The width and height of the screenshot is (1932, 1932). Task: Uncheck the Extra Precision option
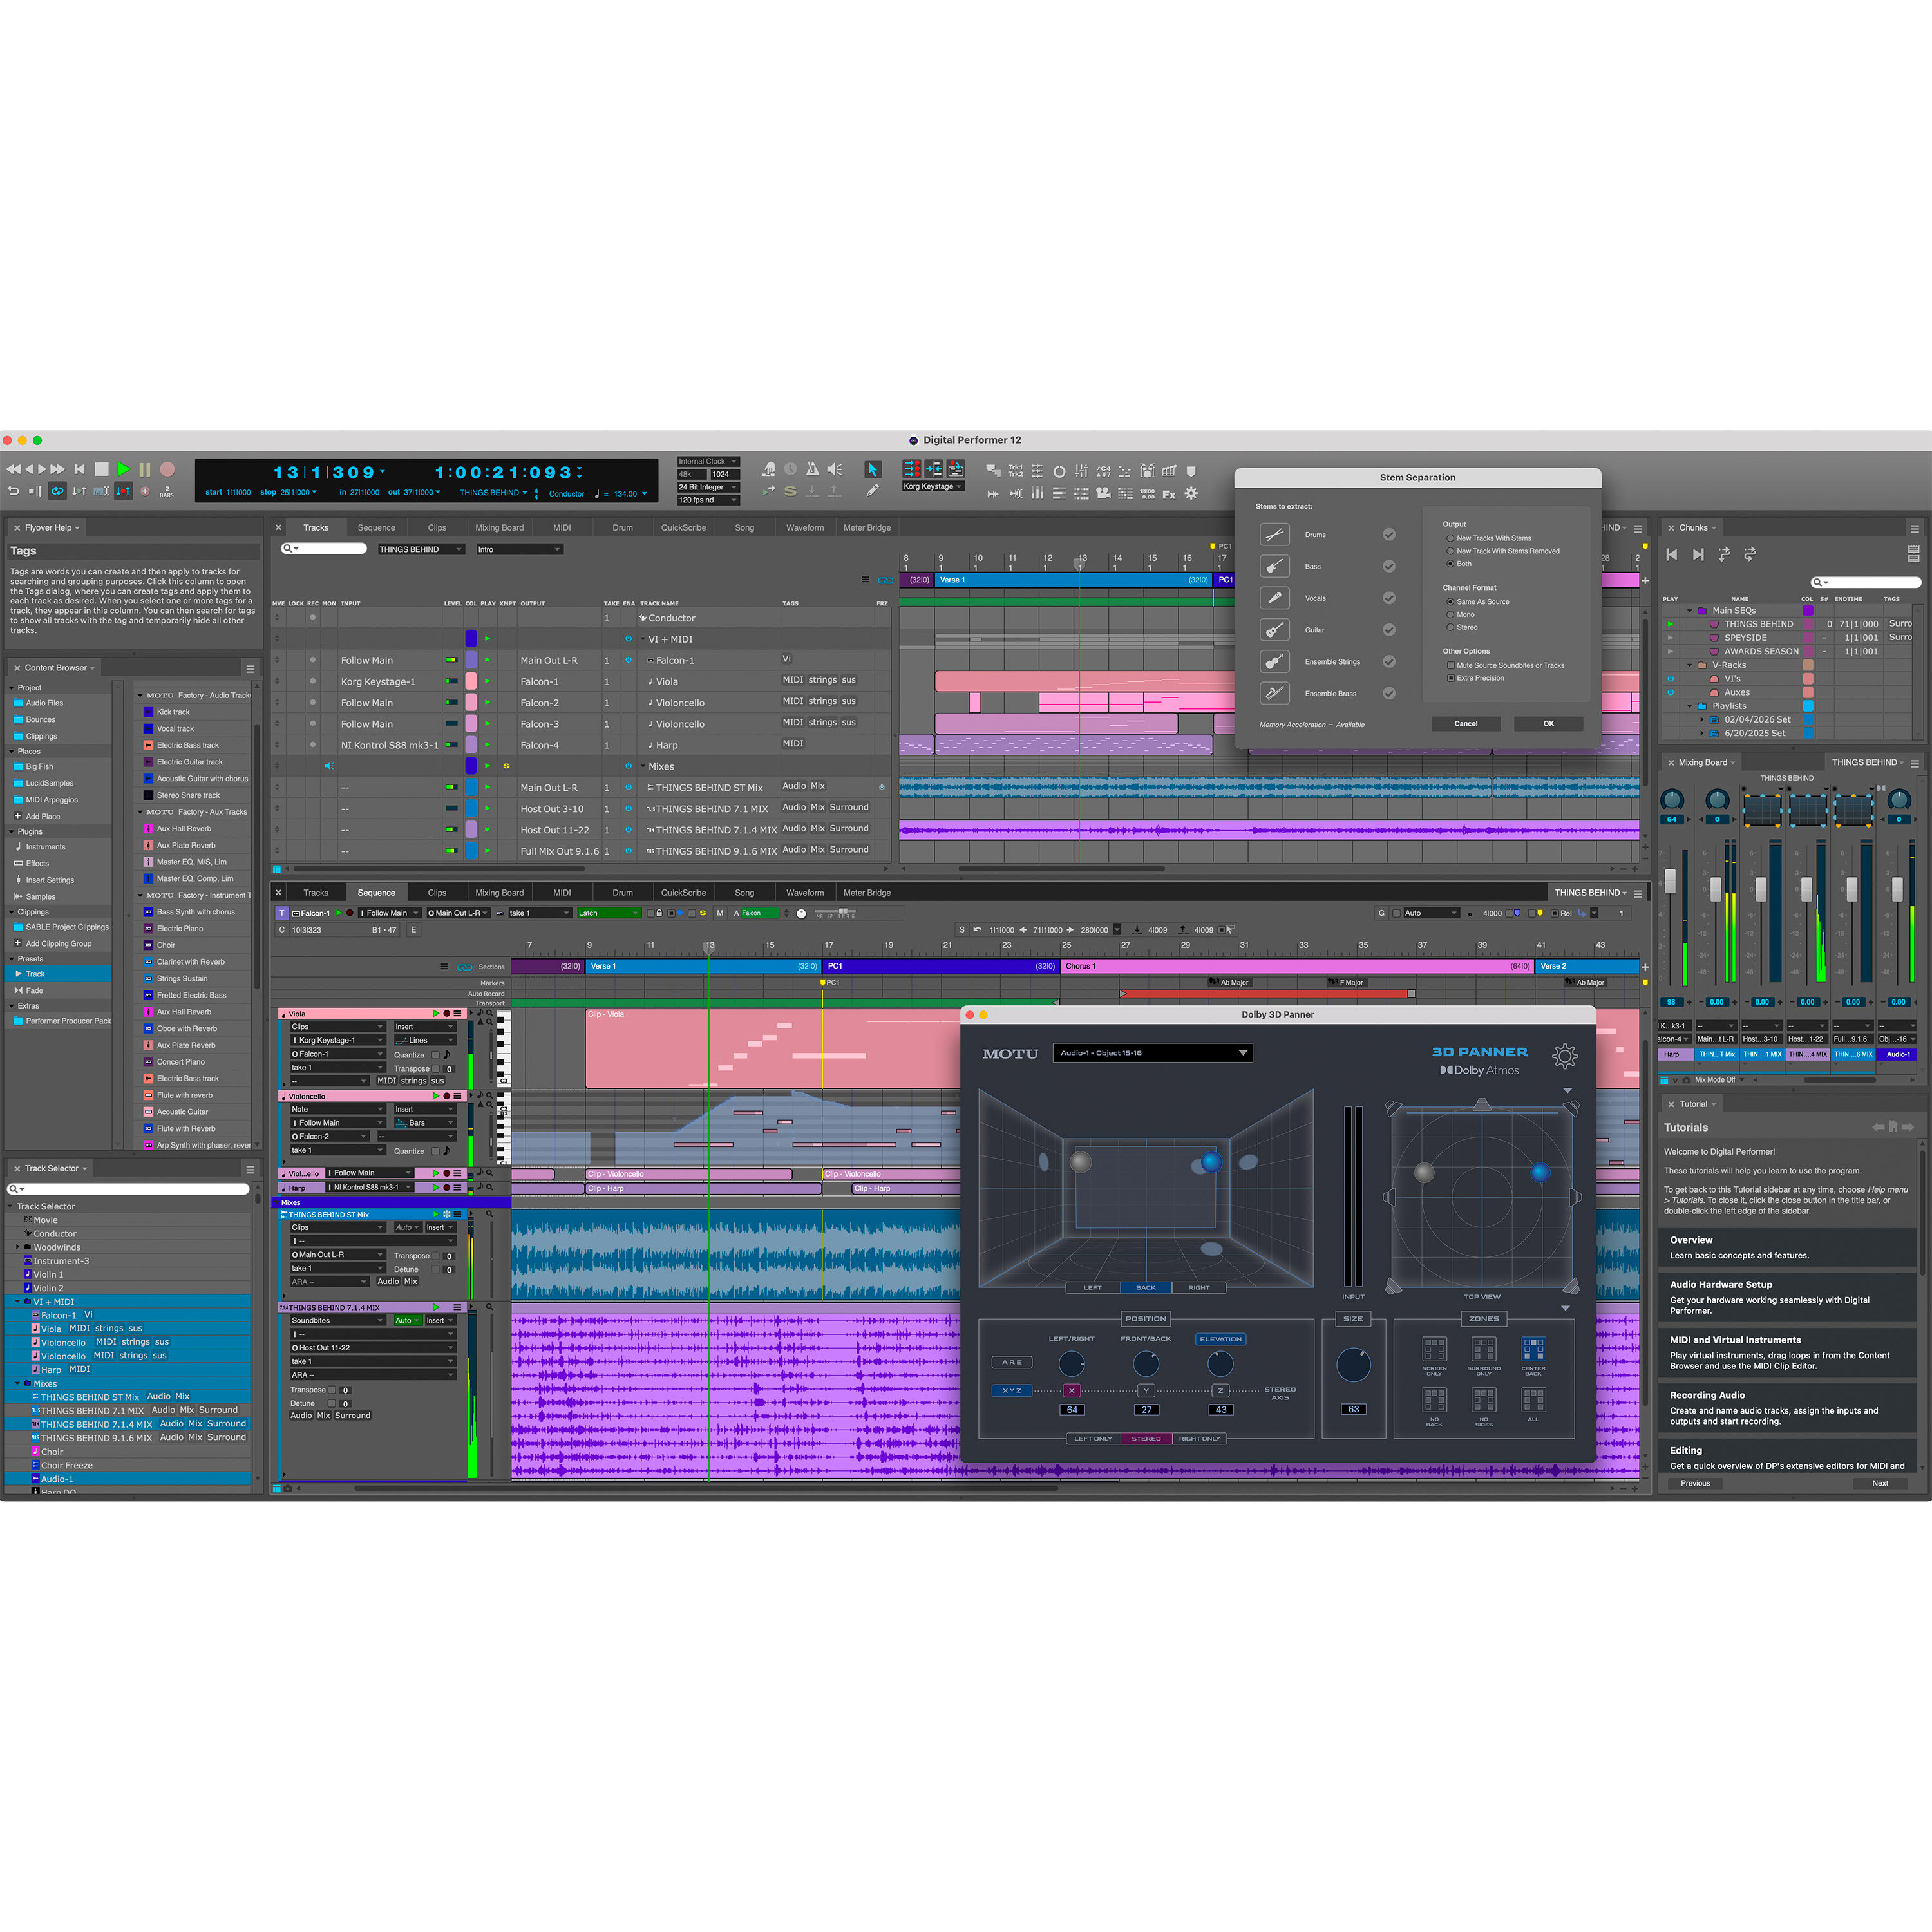click(1451, 678)
